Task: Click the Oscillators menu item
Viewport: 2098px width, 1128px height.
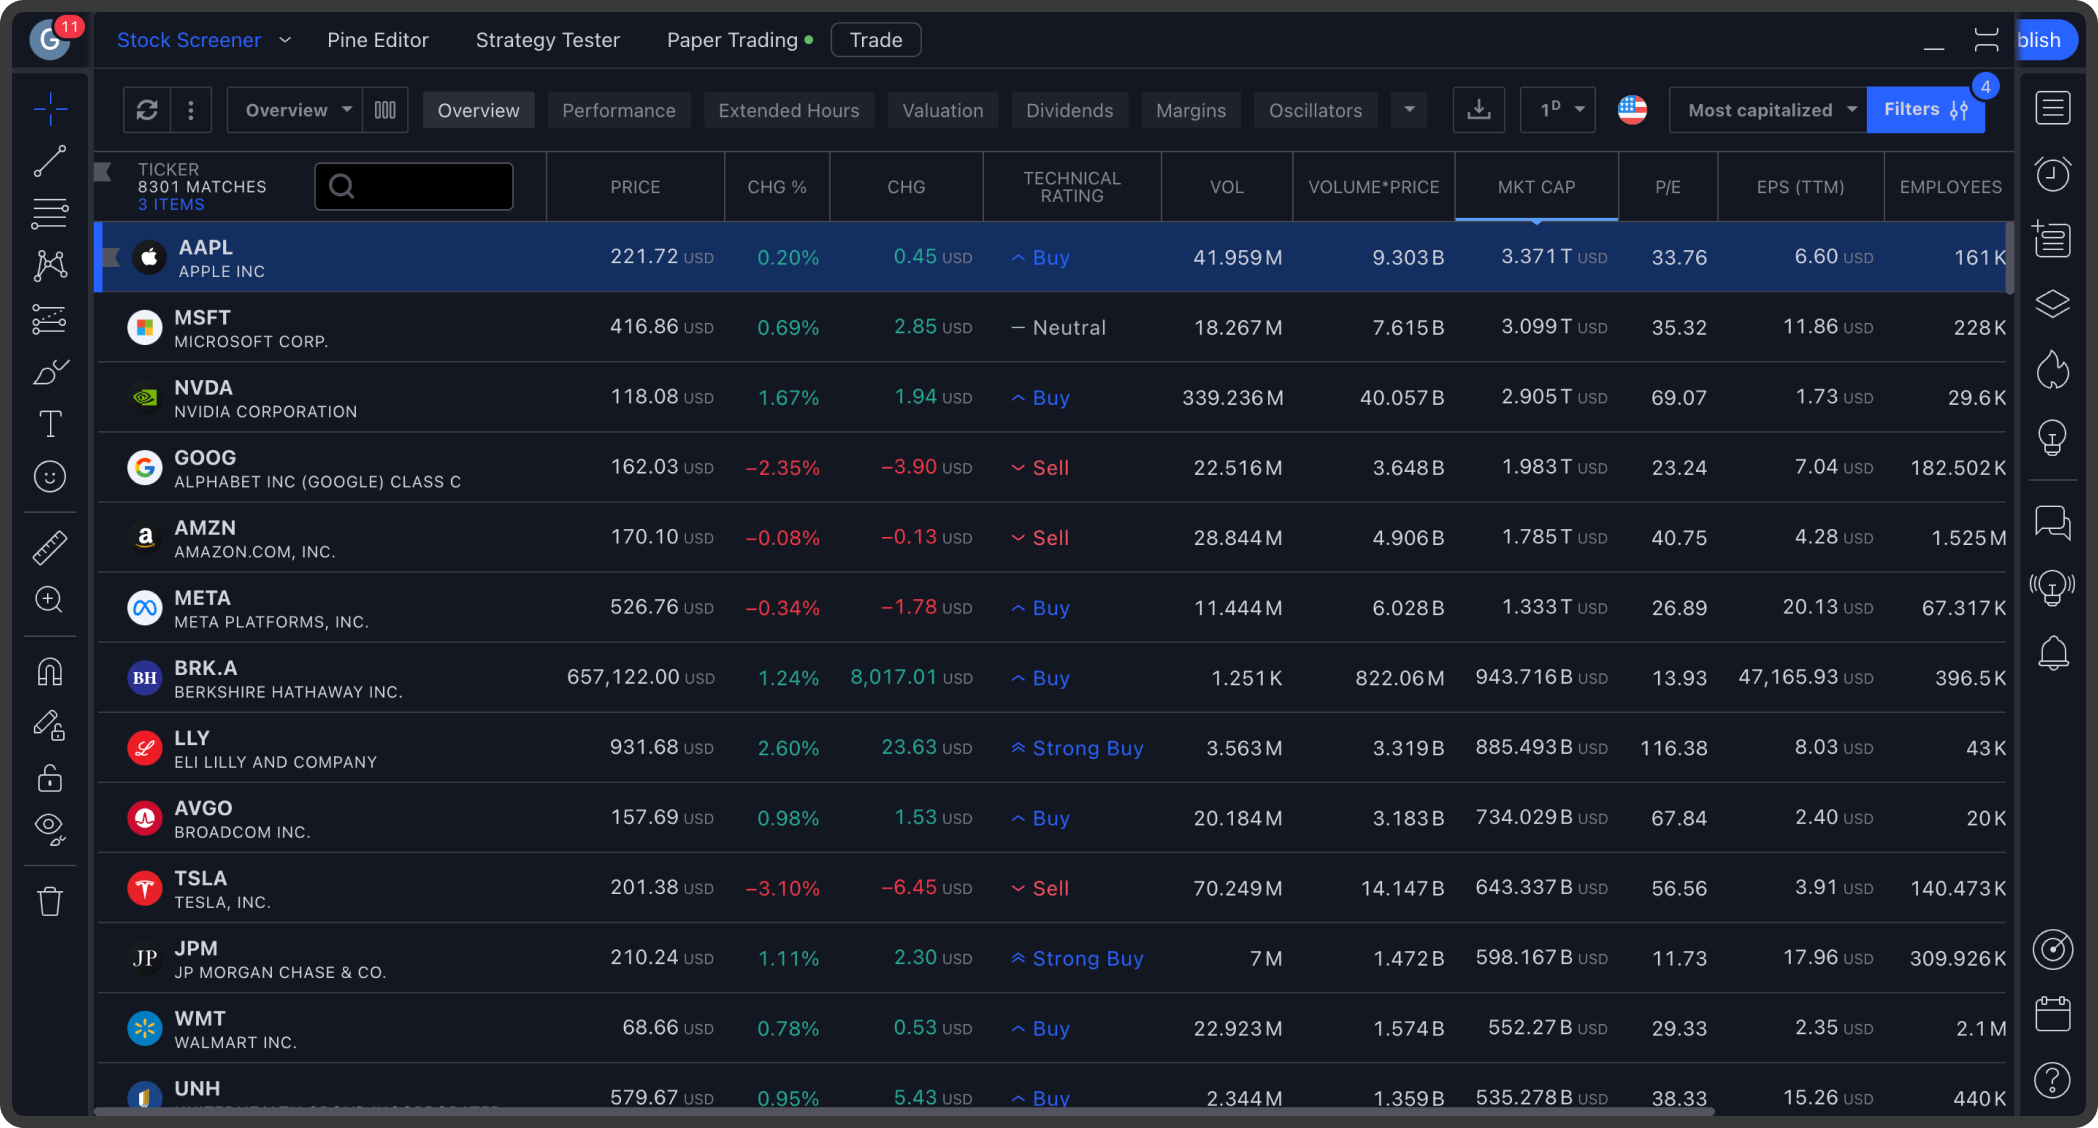Action: click(1315, 108)
